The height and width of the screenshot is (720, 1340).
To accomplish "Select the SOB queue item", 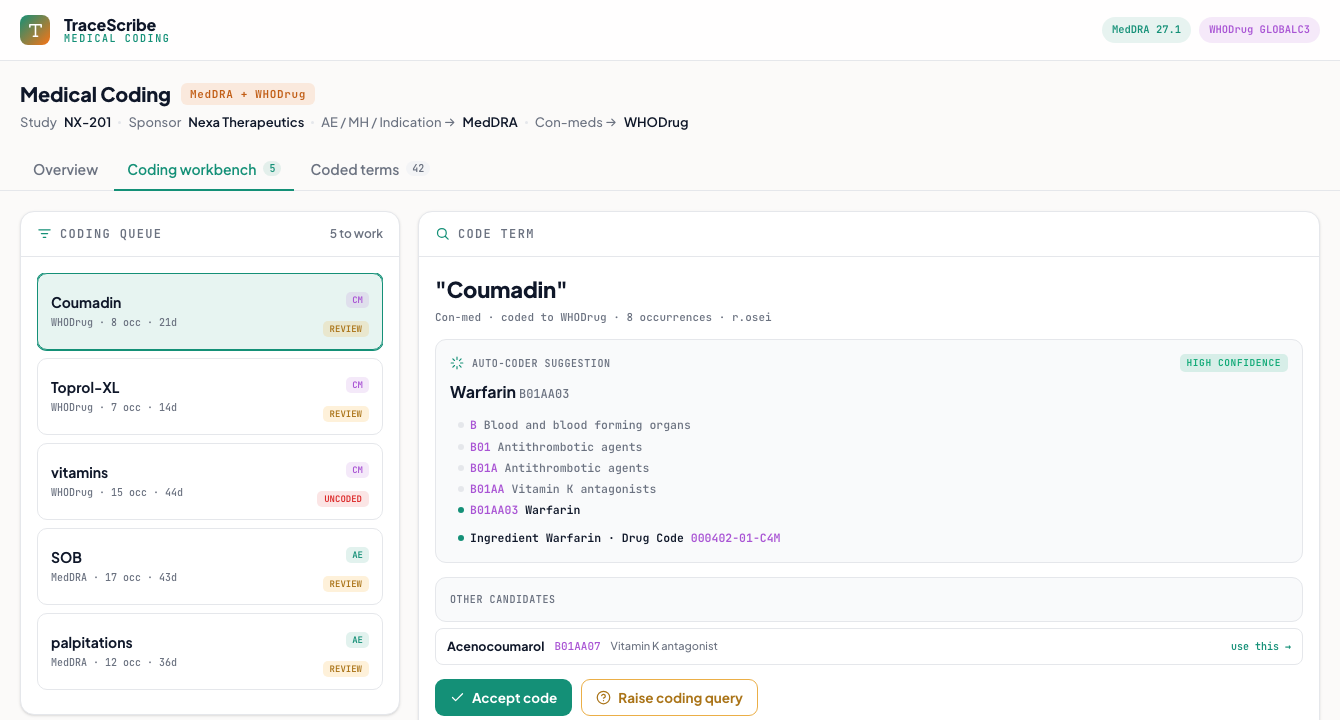I will [x=210, y=567].
